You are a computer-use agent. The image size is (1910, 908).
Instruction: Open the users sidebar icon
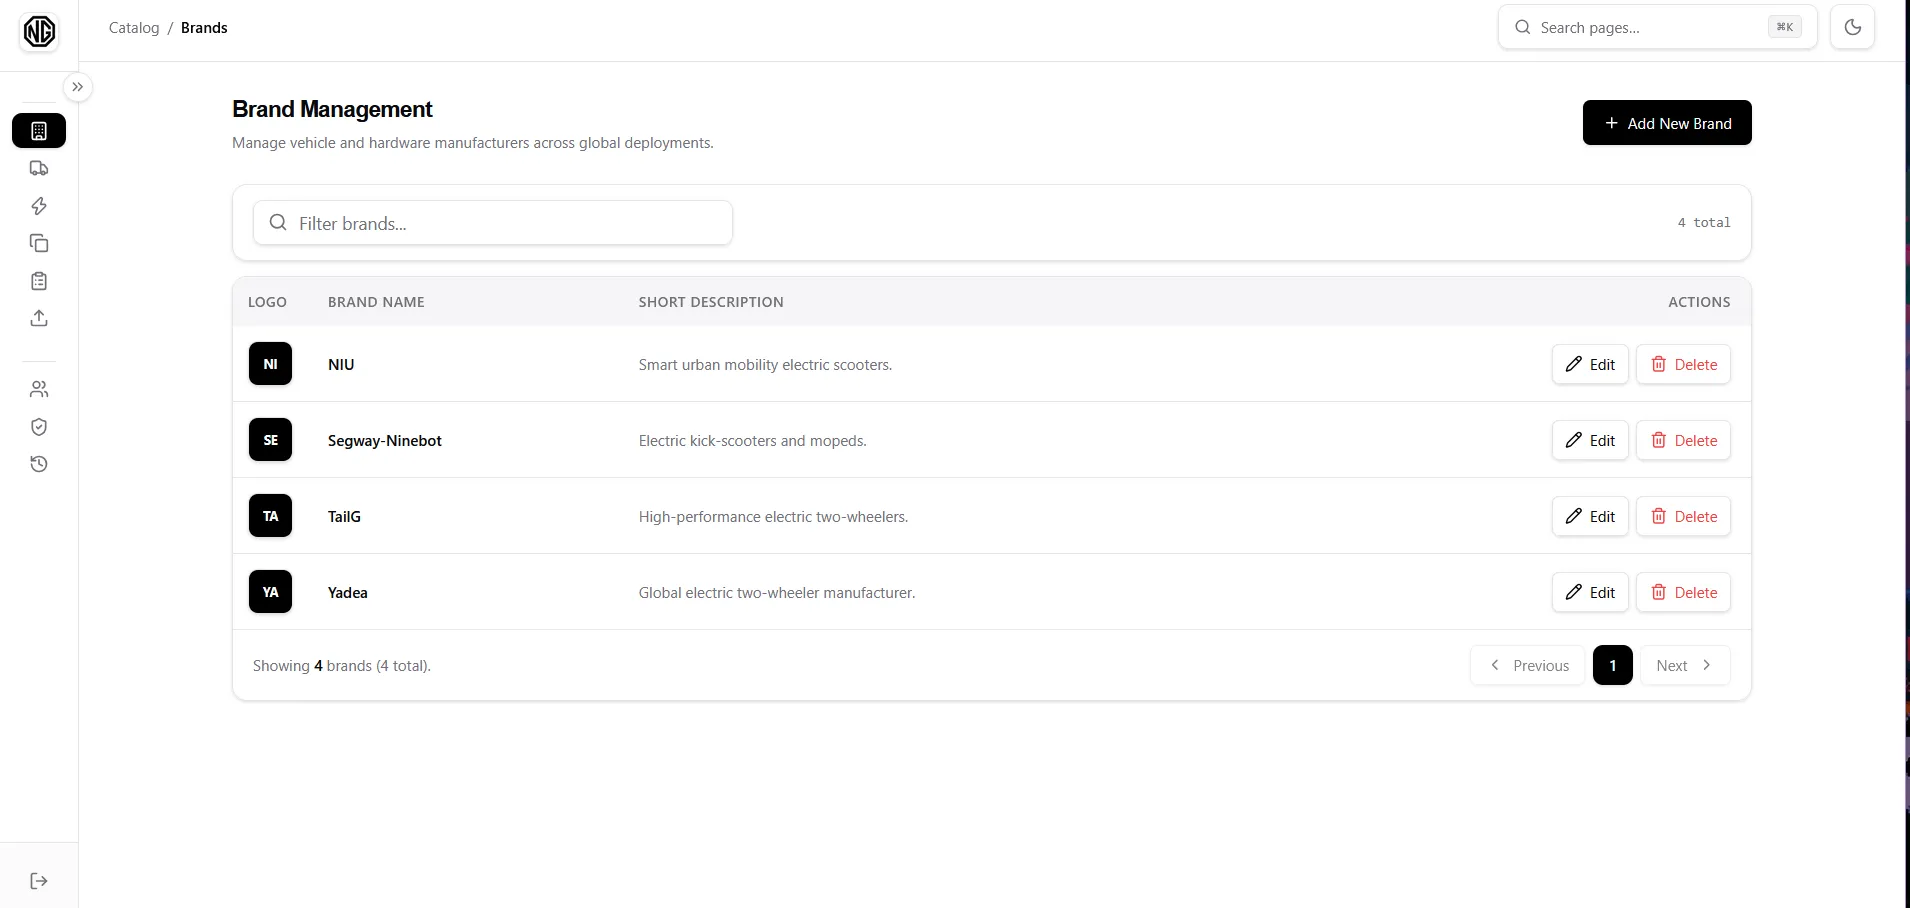tap(39, 389)
